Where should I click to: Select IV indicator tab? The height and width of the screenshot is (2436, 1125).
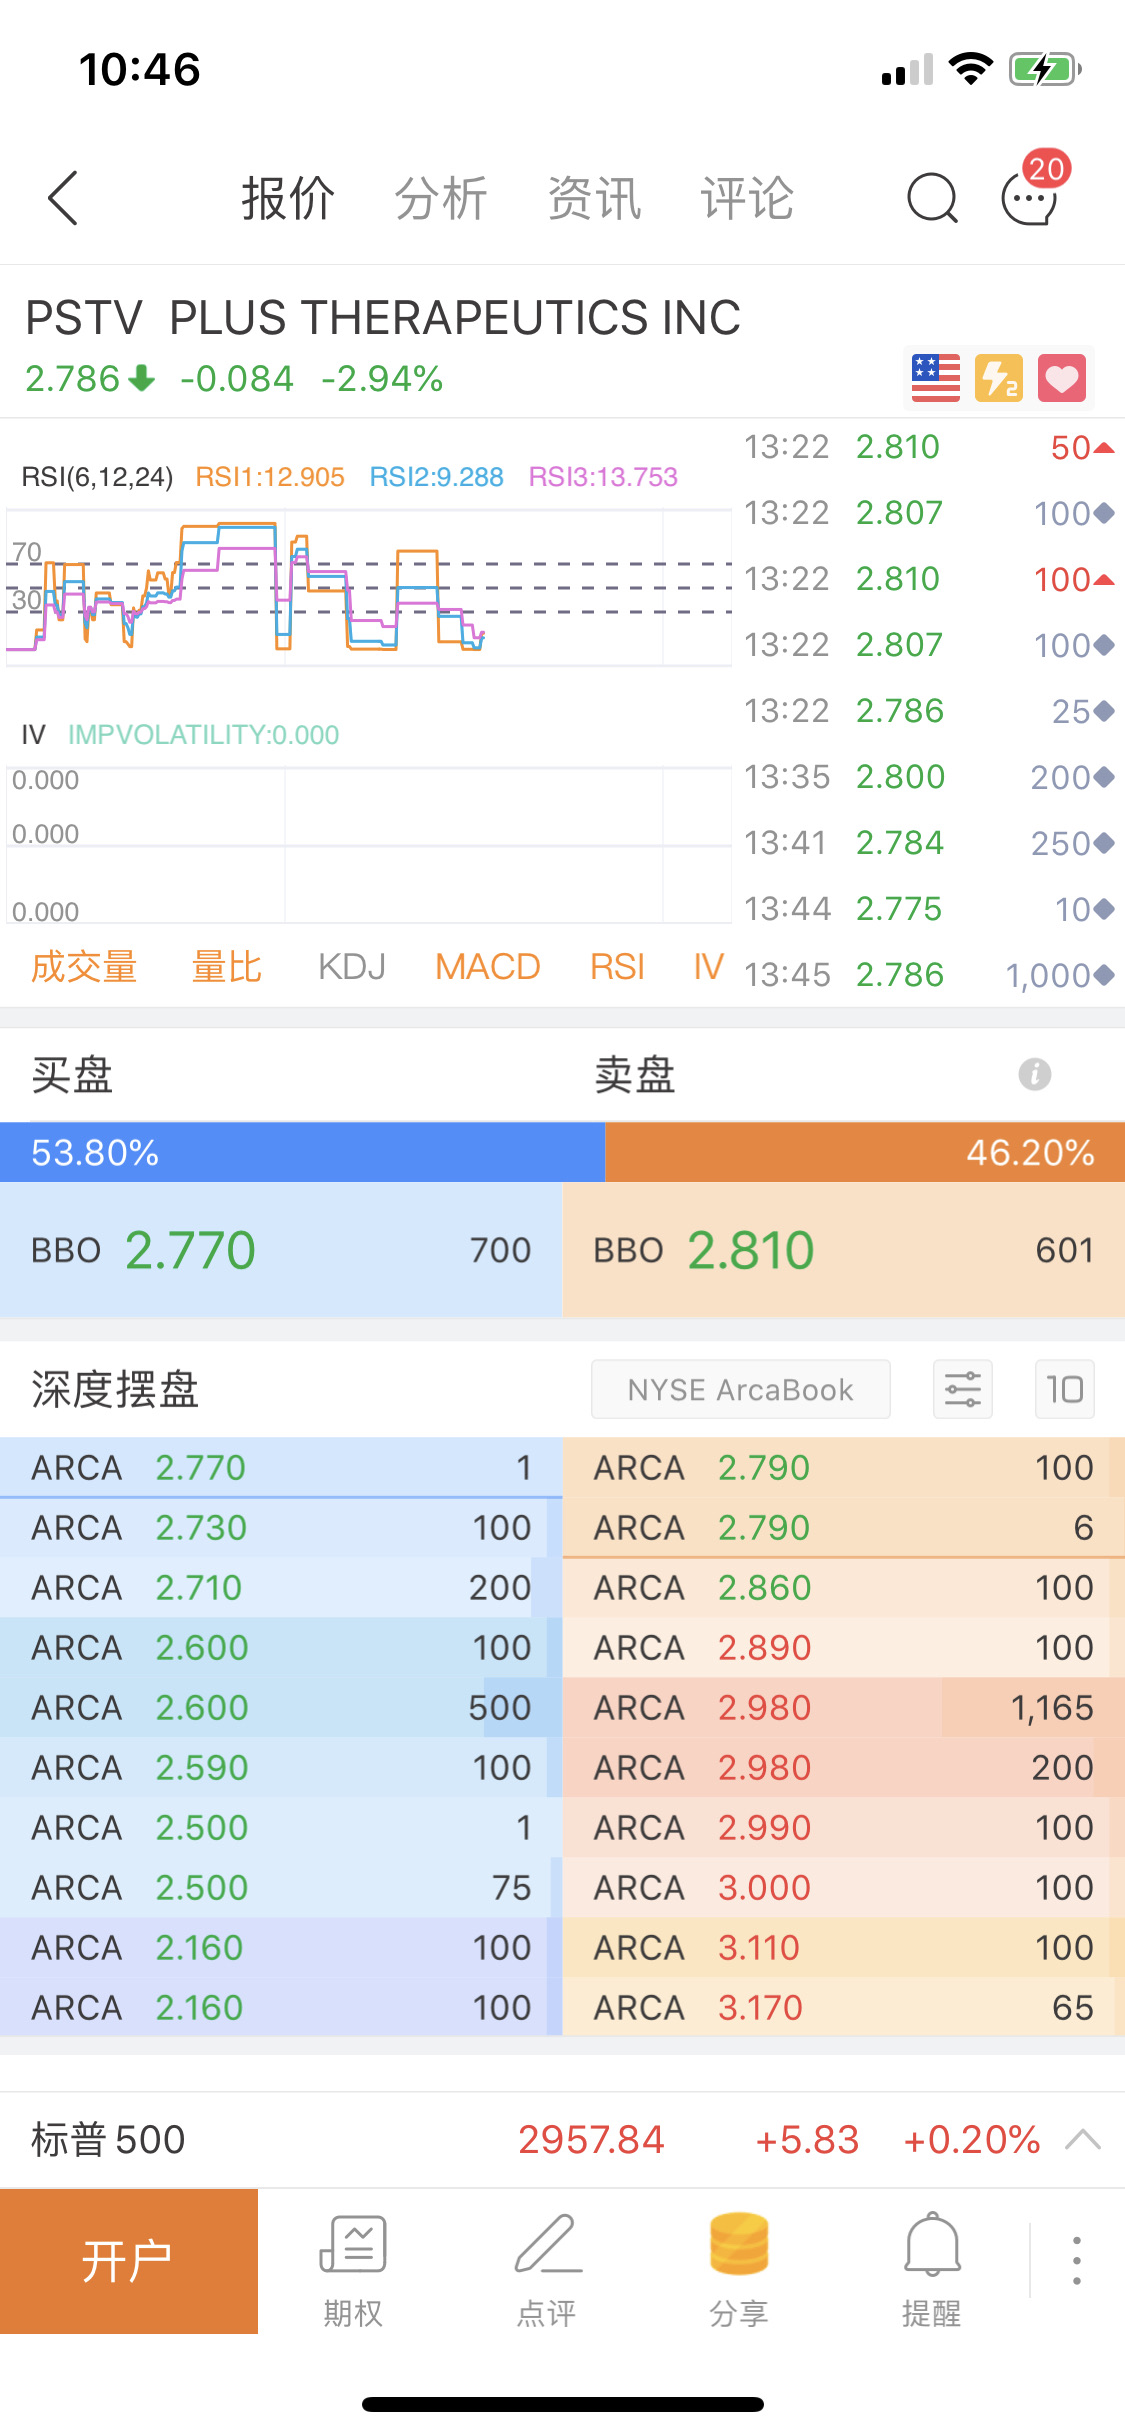click(x=708, y=967)
